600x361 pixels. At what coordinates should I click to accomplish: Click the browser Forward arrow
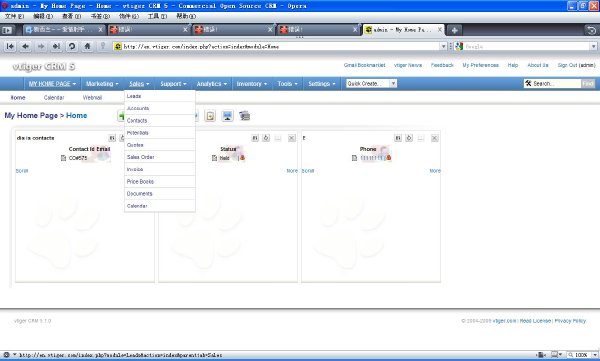coord(41,46)
